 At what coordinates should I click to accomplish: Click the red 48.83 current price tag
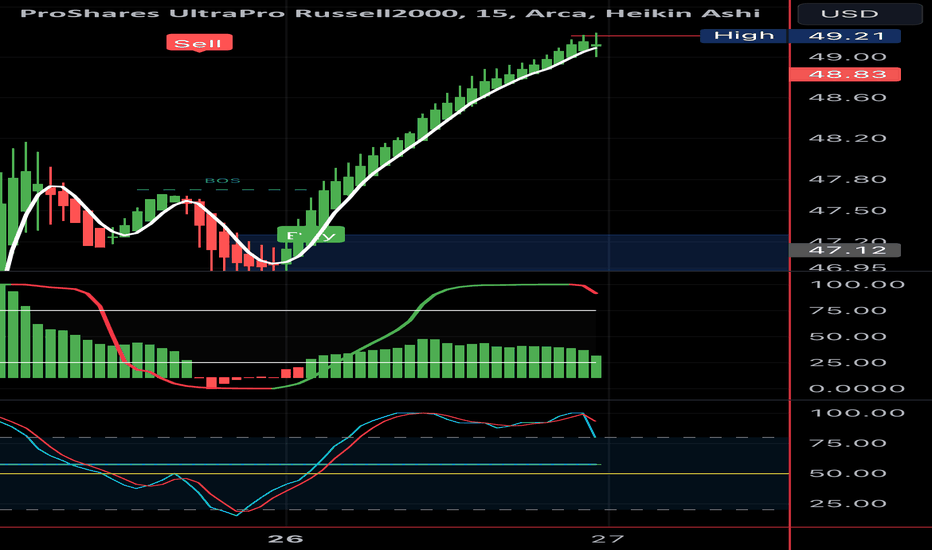point(846,74)
